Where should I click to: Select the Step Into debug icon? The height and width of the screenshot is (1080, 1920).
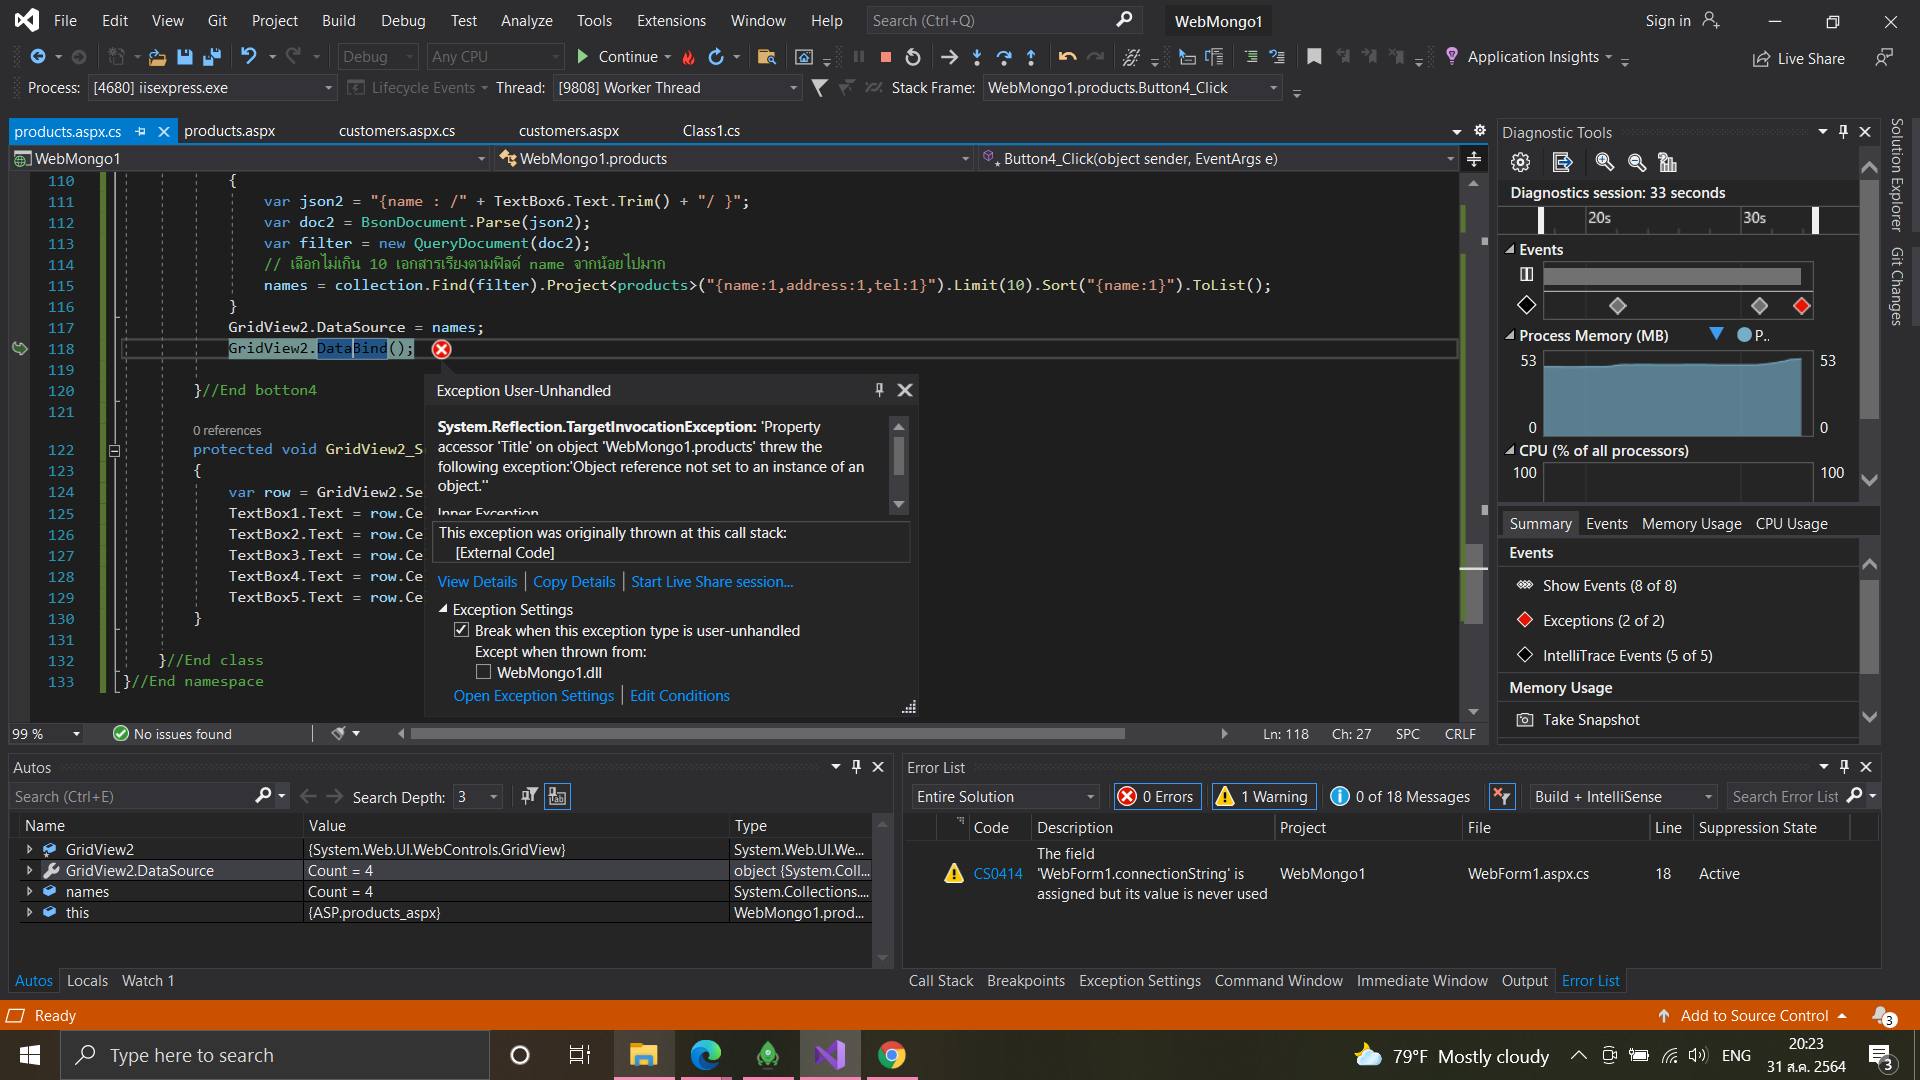[x=977, y=57]
